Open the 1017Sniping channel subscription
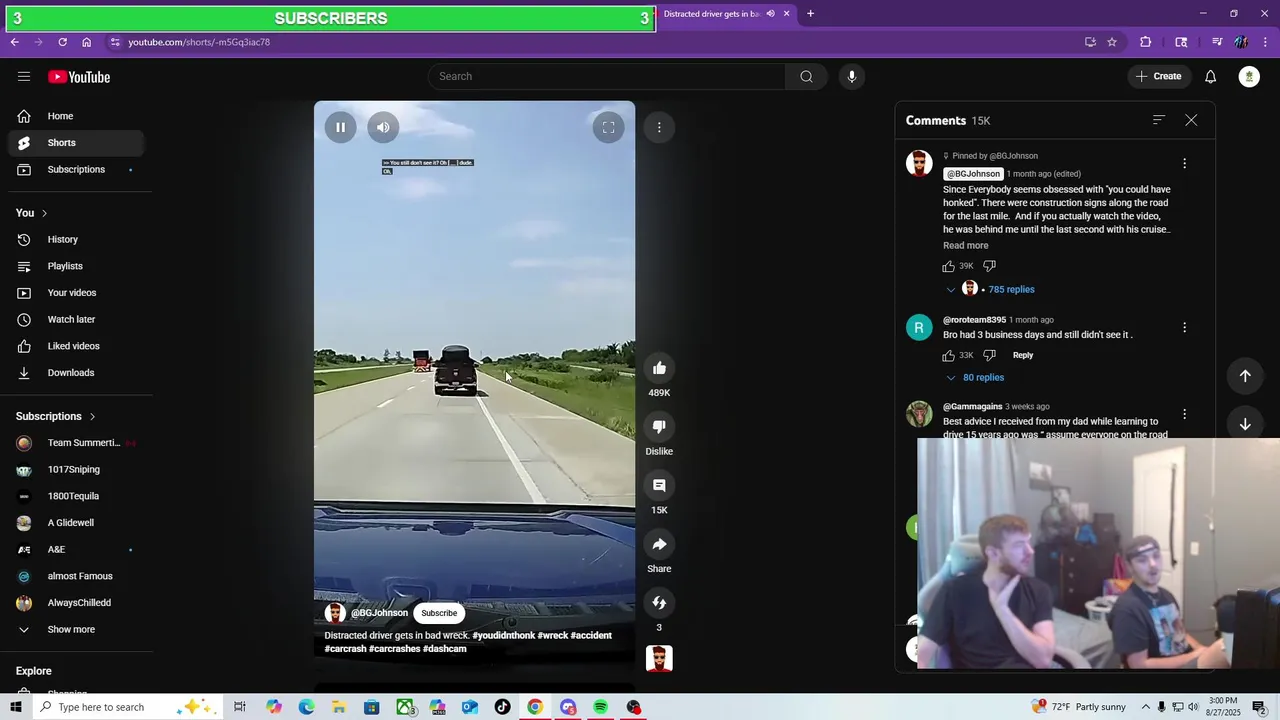 point(76,470)
